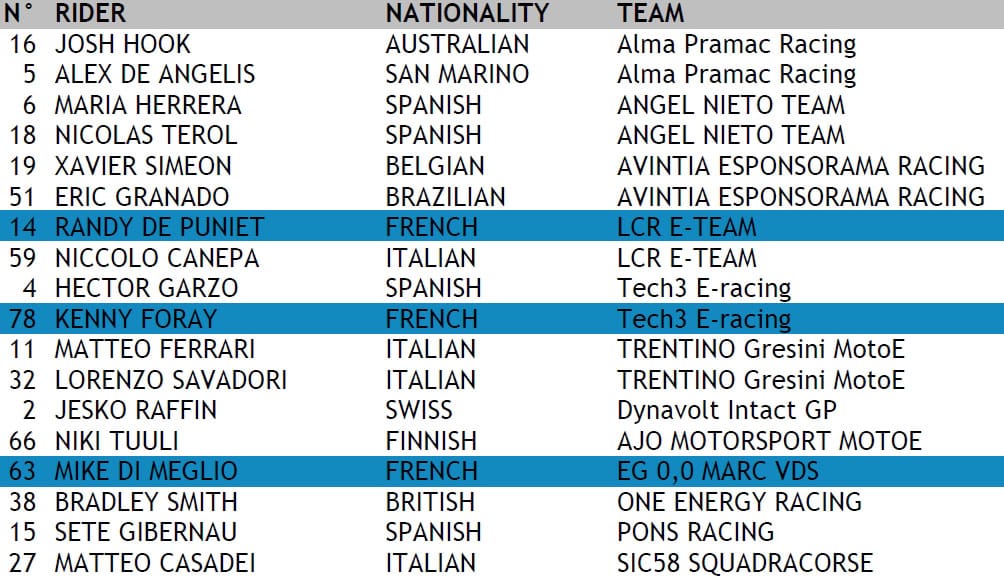Select the PONS RACING team cell
The height and width of the screenshot is (577, 1004).
point(695,532)
